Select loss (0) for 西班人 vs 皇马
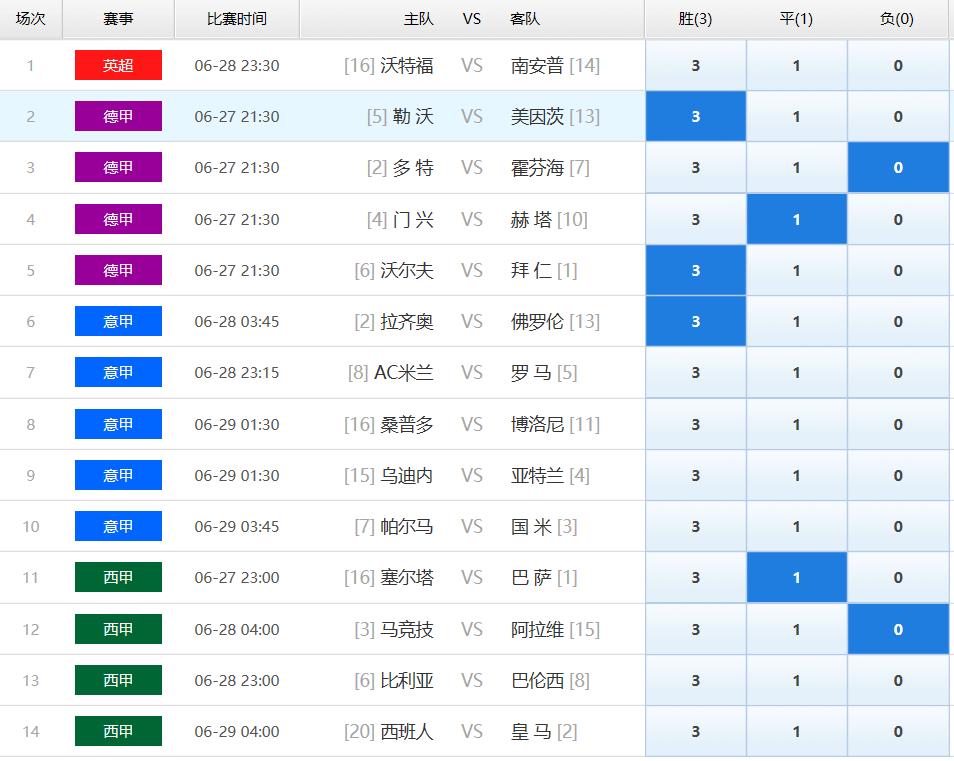Screen dimensions: 954x761 pyautogui.click(x=898, y=731)
